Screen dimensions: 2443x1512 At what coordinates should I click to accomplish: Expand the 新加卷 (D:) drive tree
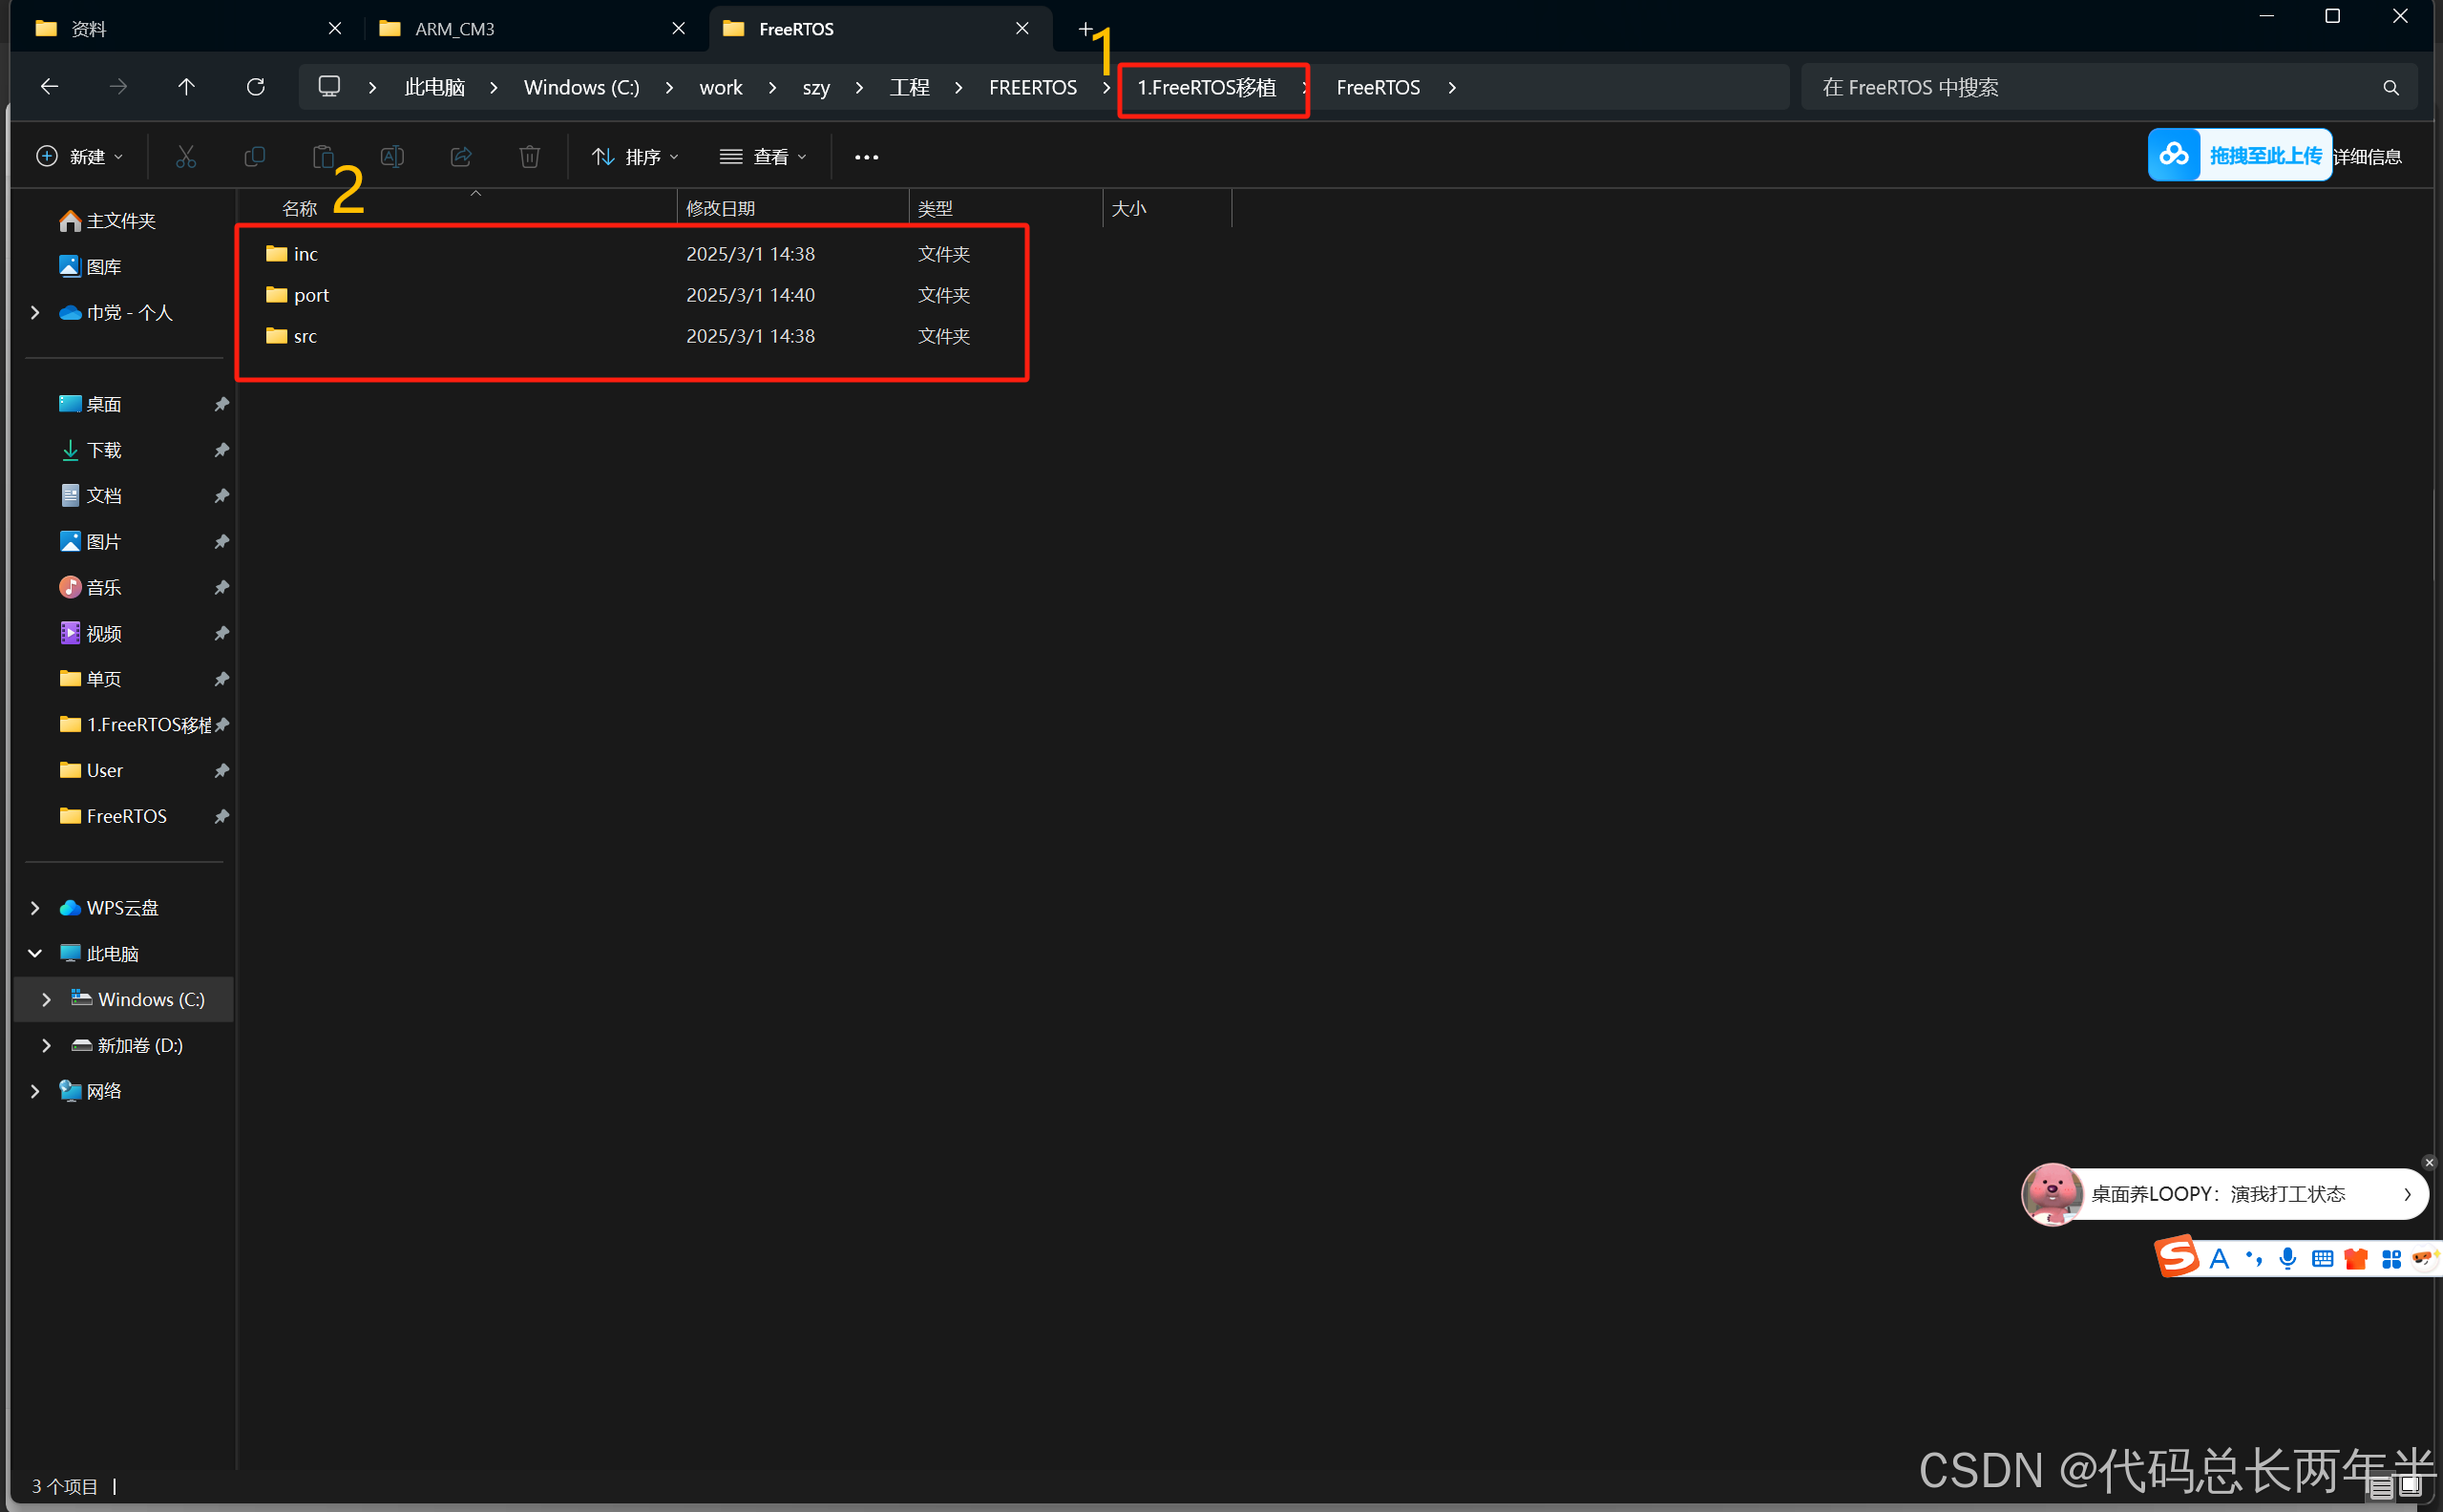click(x=46, y=1045)
